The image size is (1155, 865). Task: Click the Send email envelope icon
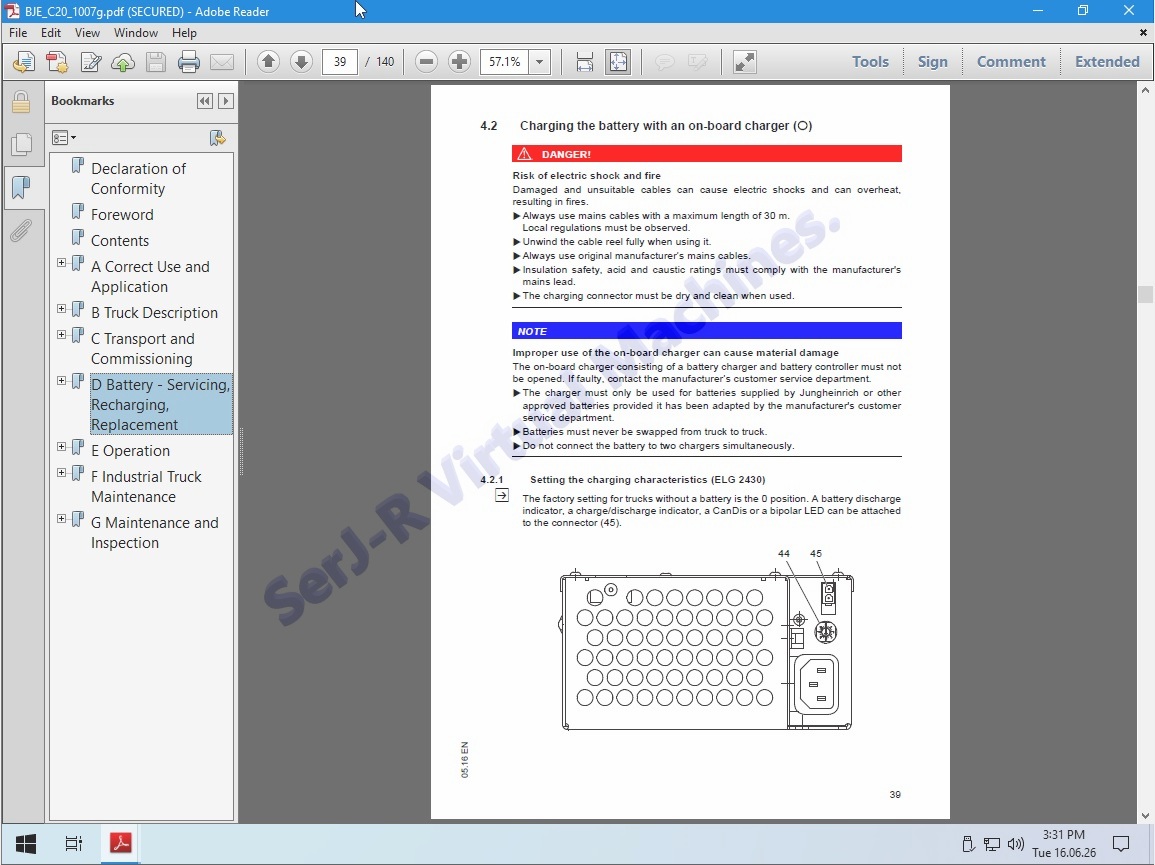222,62
